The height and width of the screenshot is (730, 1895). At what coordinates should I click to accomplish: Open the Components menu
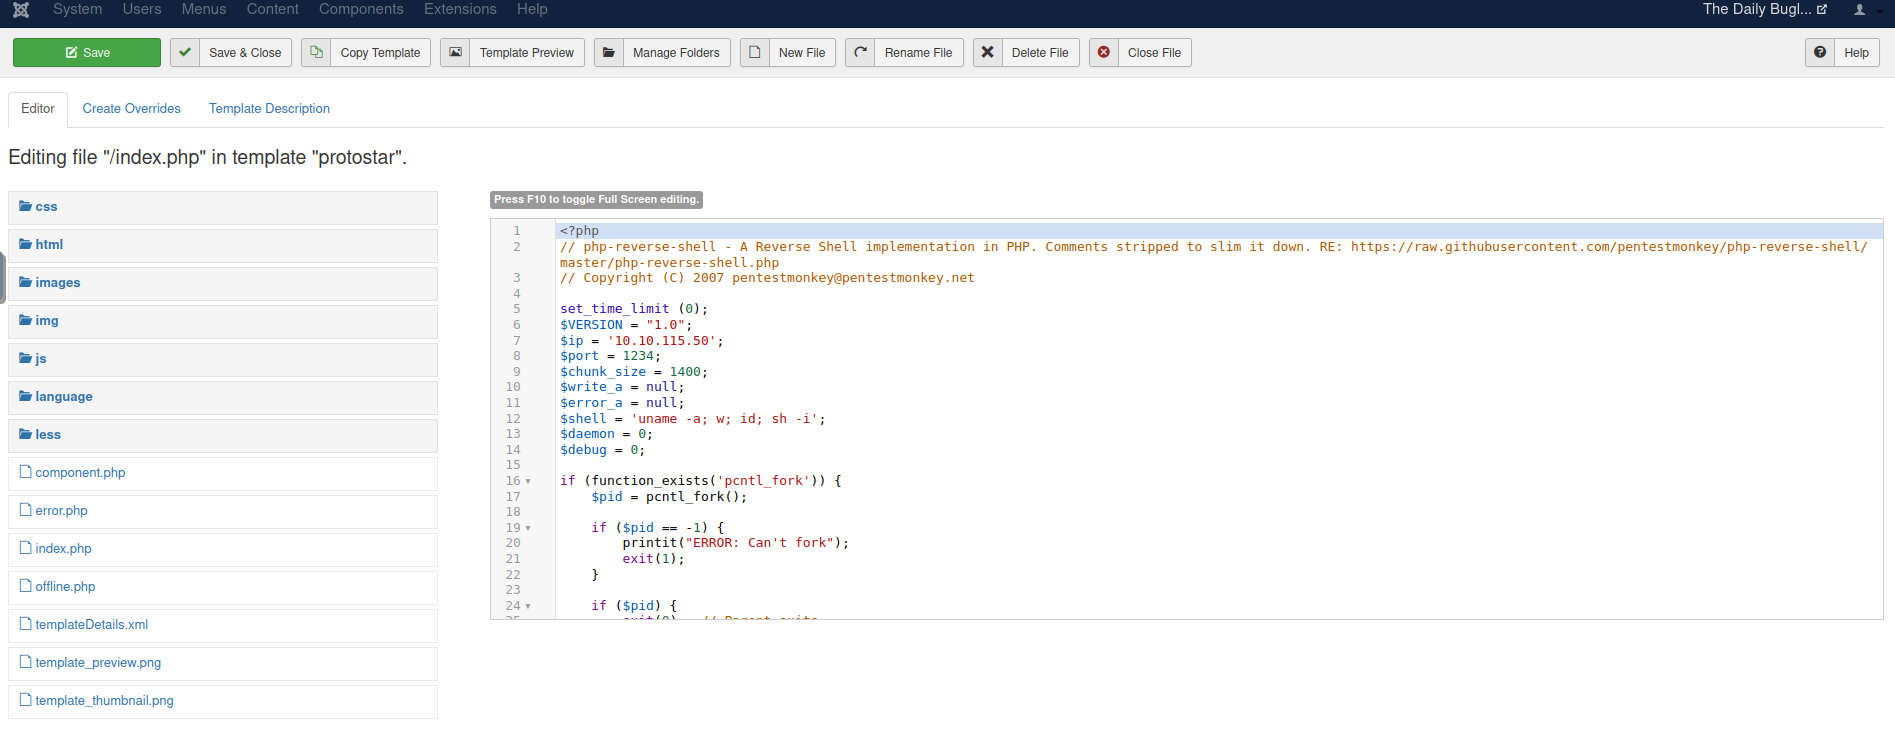pos(361,9)
